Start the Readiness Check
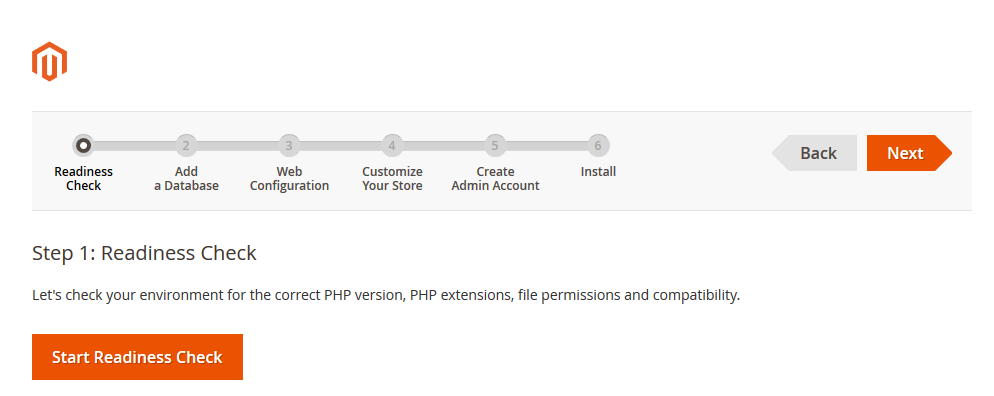The height and width of the screenshot is (396, 994). click(138, 357)
